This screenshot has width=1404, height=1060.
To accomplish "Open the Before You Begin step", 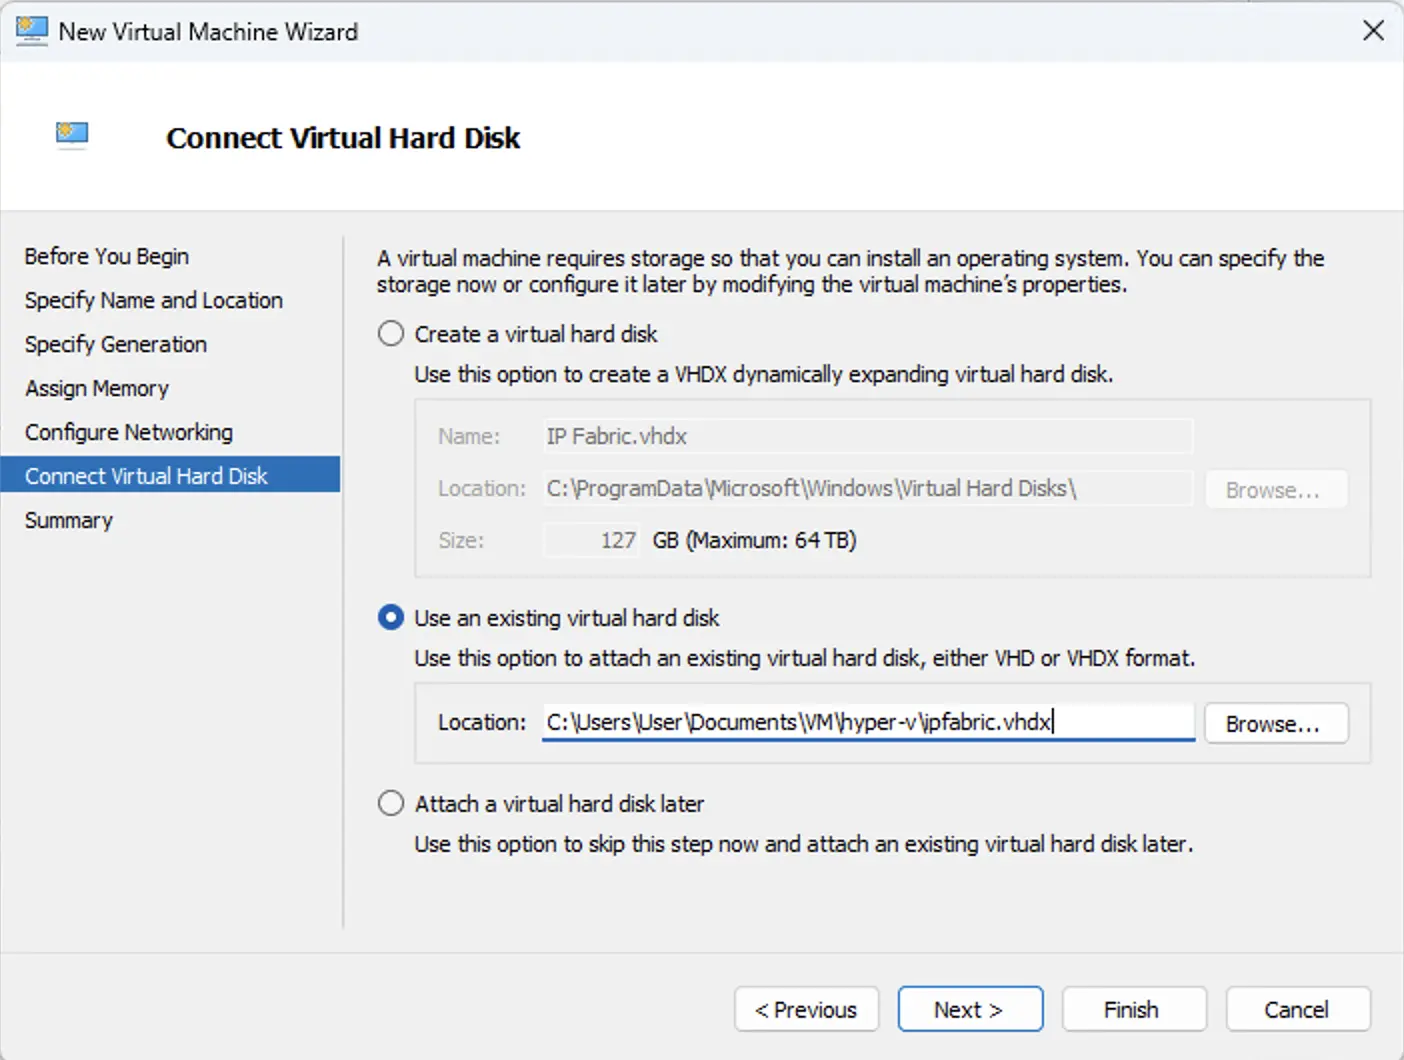I will (106, 256).
